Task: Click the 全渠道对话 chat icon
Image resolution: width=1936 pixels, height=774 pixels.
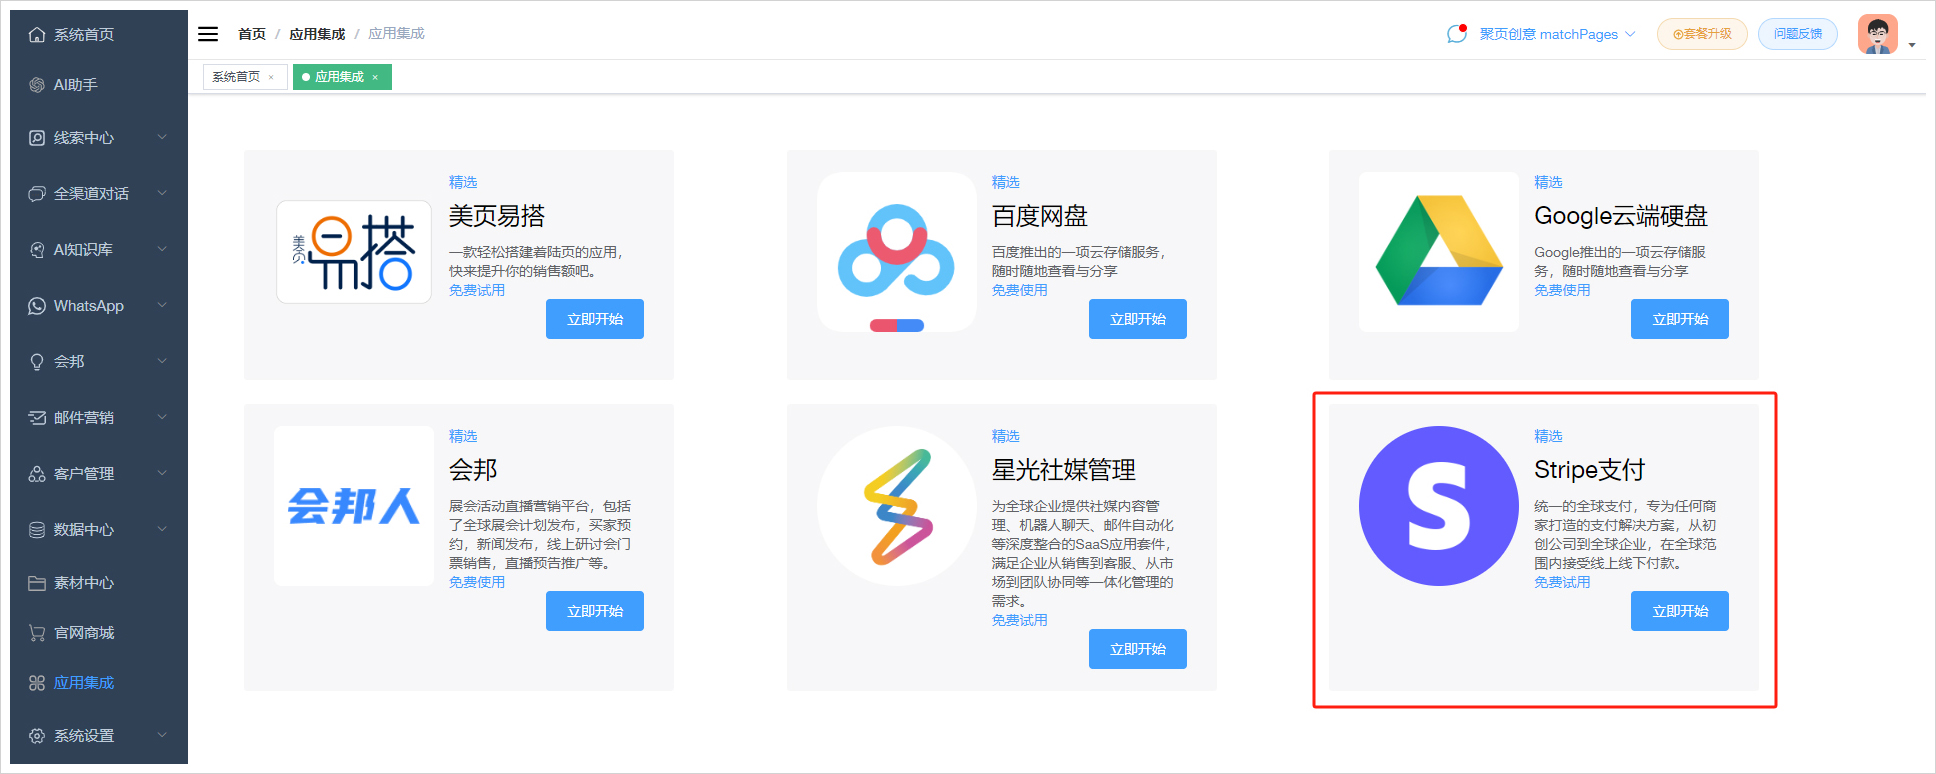Action: [x=37, y=194]
